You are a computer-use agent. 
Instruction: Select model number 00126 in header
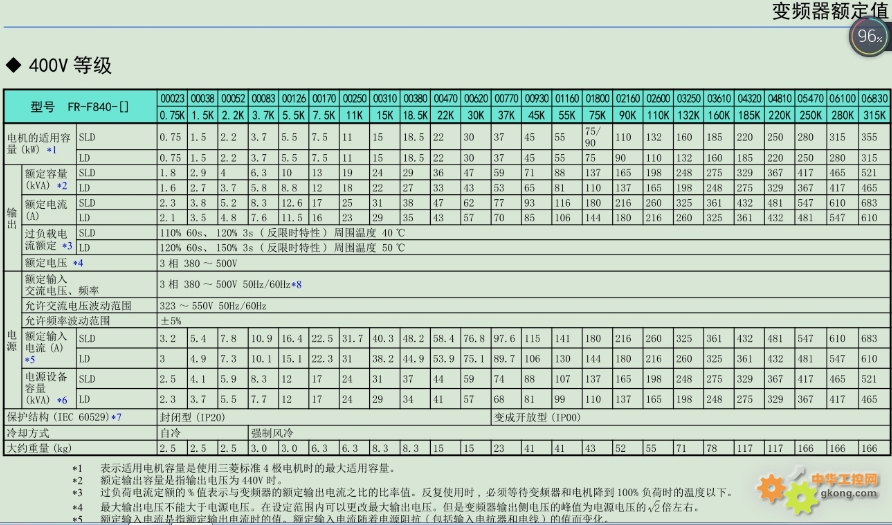click(294, 98)
